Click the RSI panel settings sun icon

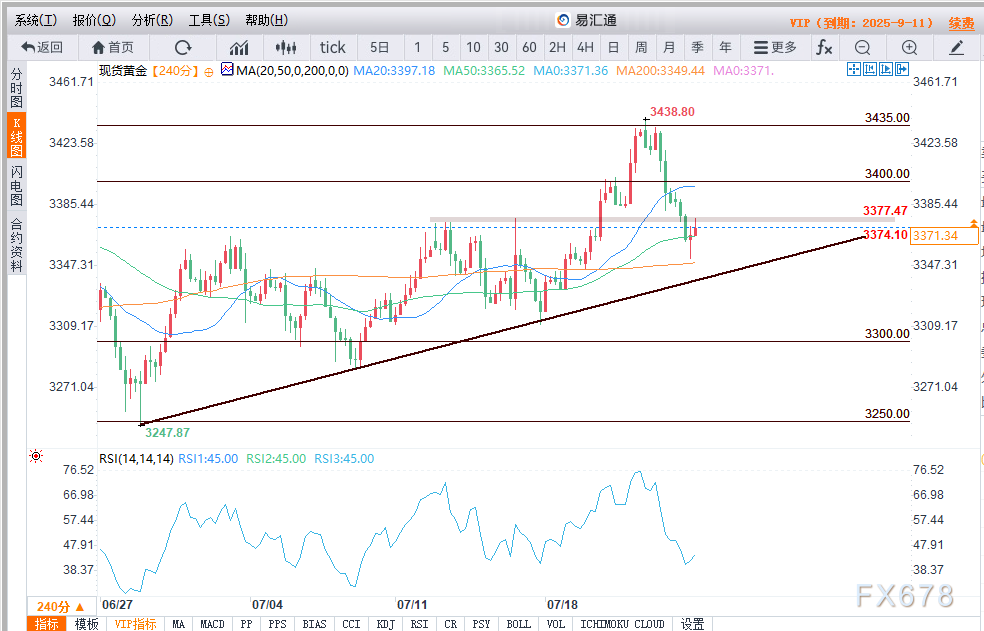pyautogui.click(x=37, y=456)
